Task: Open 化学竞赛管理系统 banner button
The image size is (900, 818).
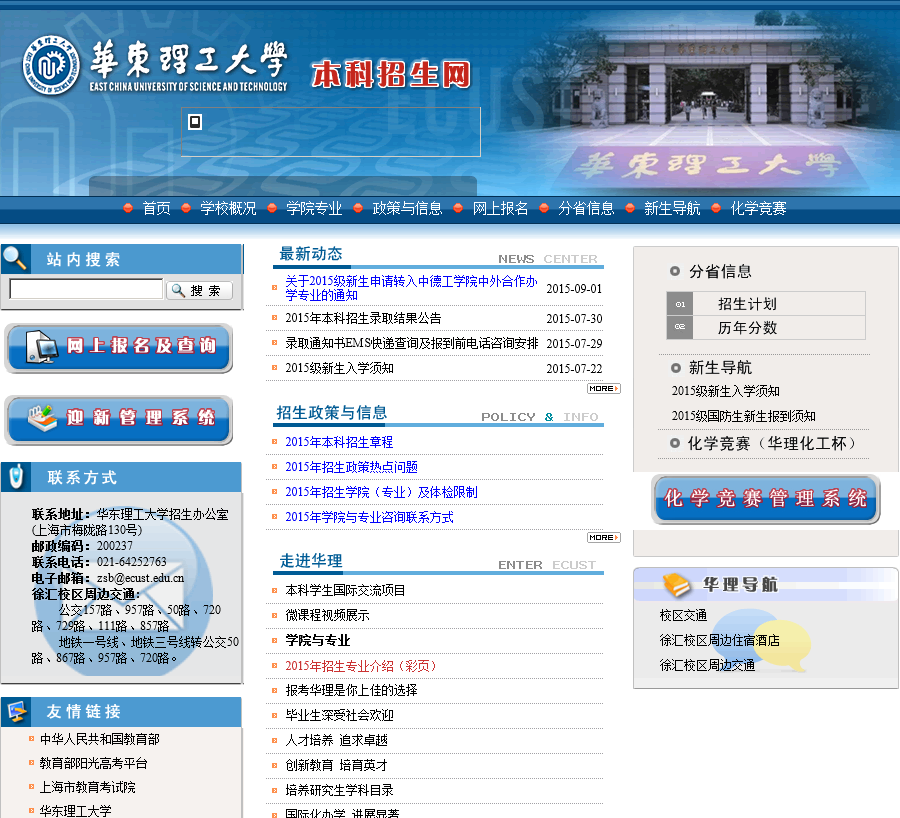Action: click(x=766, y=499)
